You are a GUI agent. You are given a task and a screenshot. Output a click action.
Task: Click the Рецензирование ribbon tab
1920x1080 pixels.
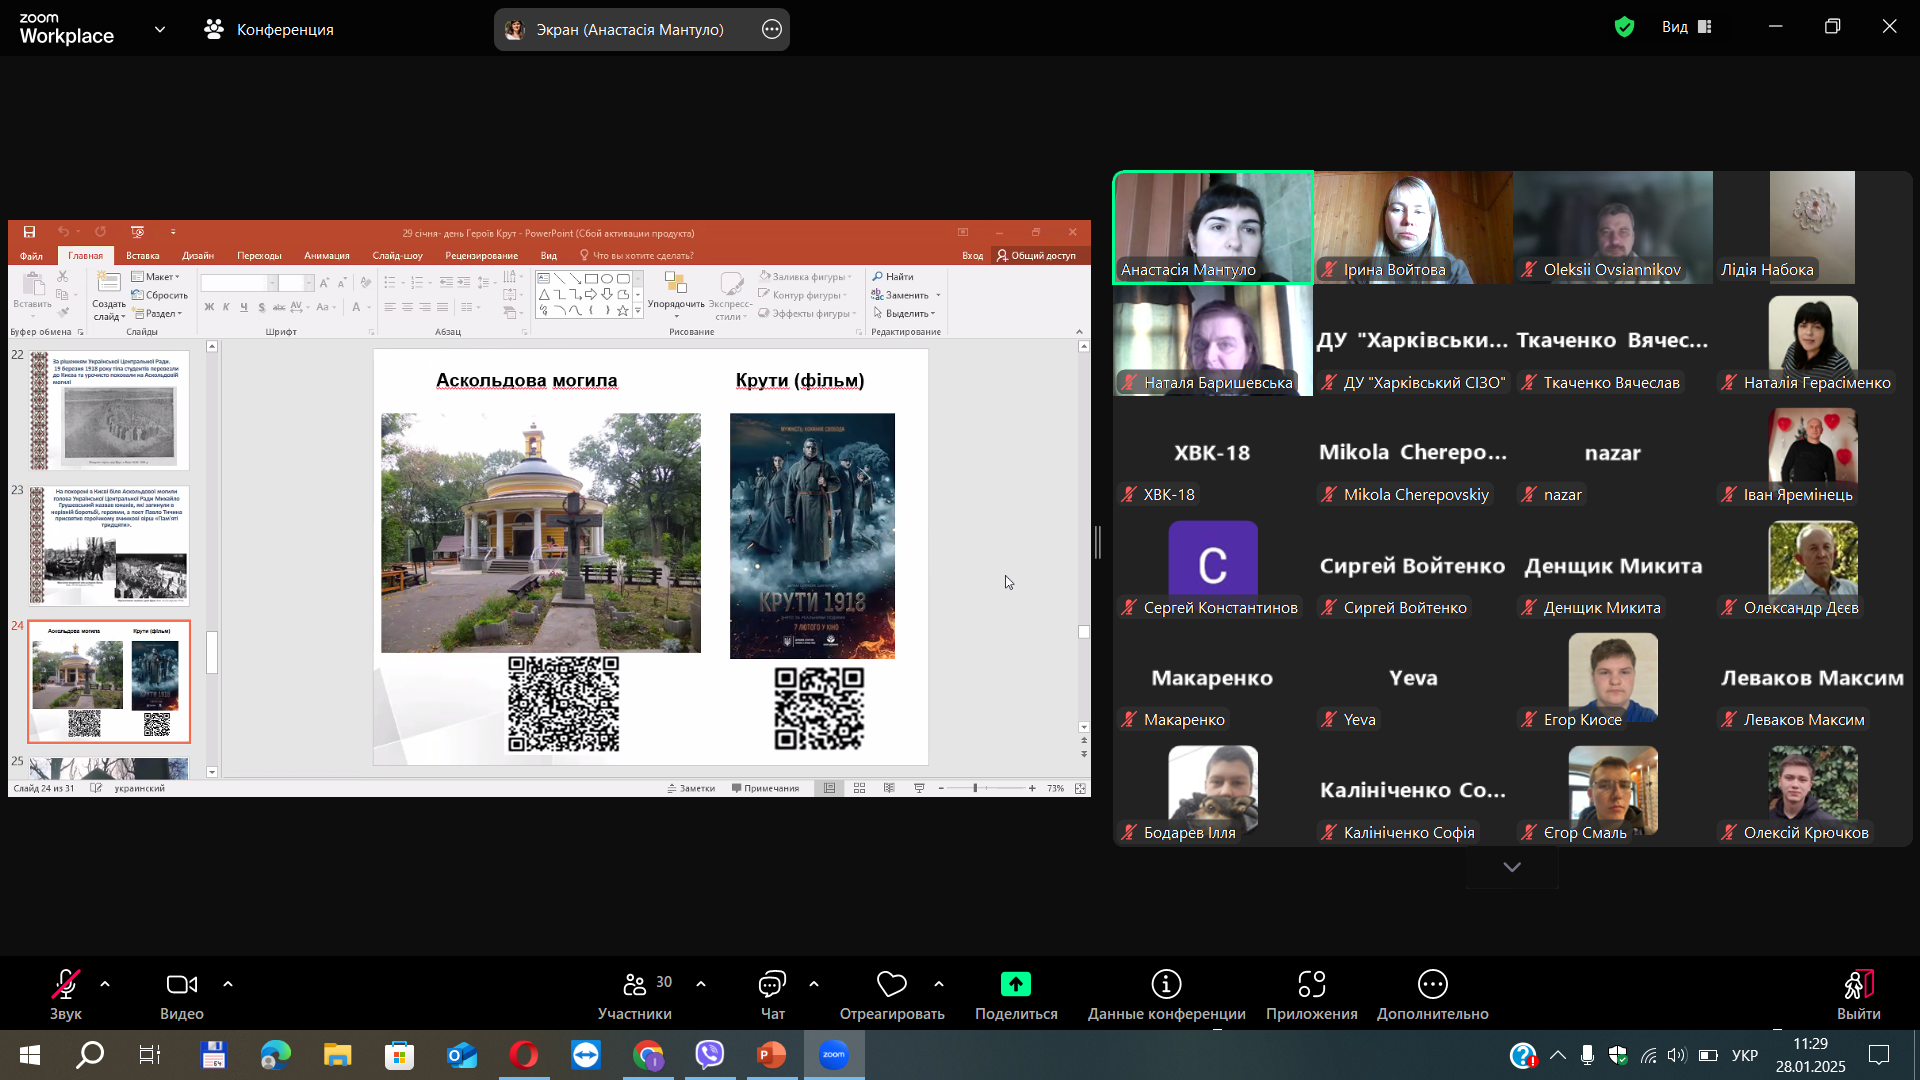(481, 256)
